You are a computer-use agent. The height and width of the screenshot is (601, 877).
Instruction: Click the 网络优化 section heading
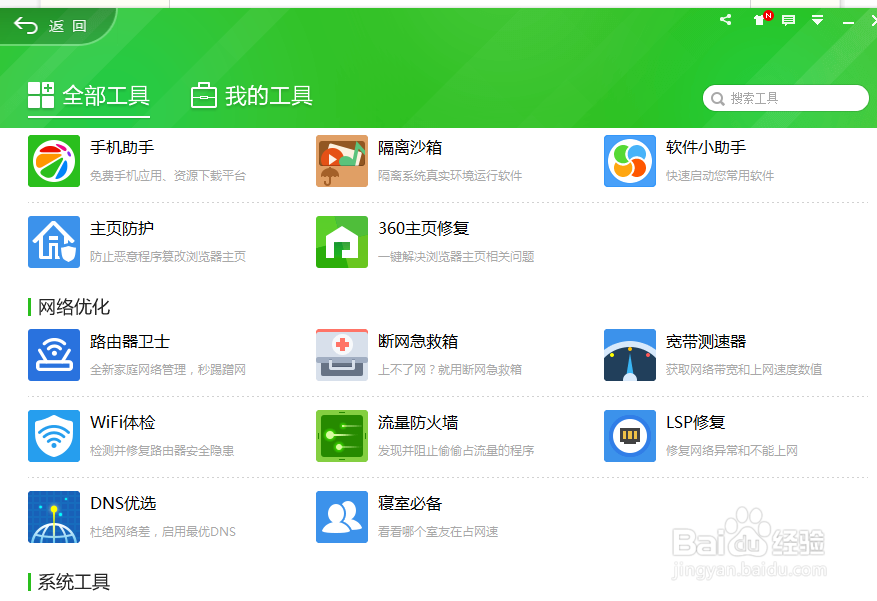(74, 307)
